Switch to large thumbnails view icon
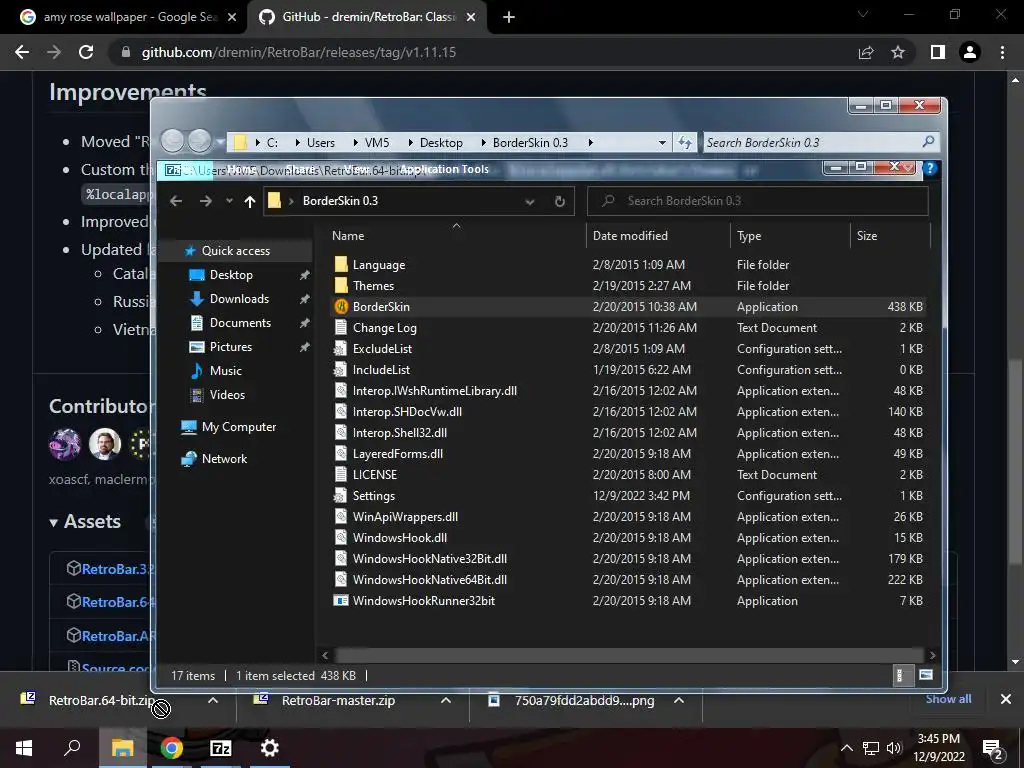1024x768 pixels. [925, 675]
